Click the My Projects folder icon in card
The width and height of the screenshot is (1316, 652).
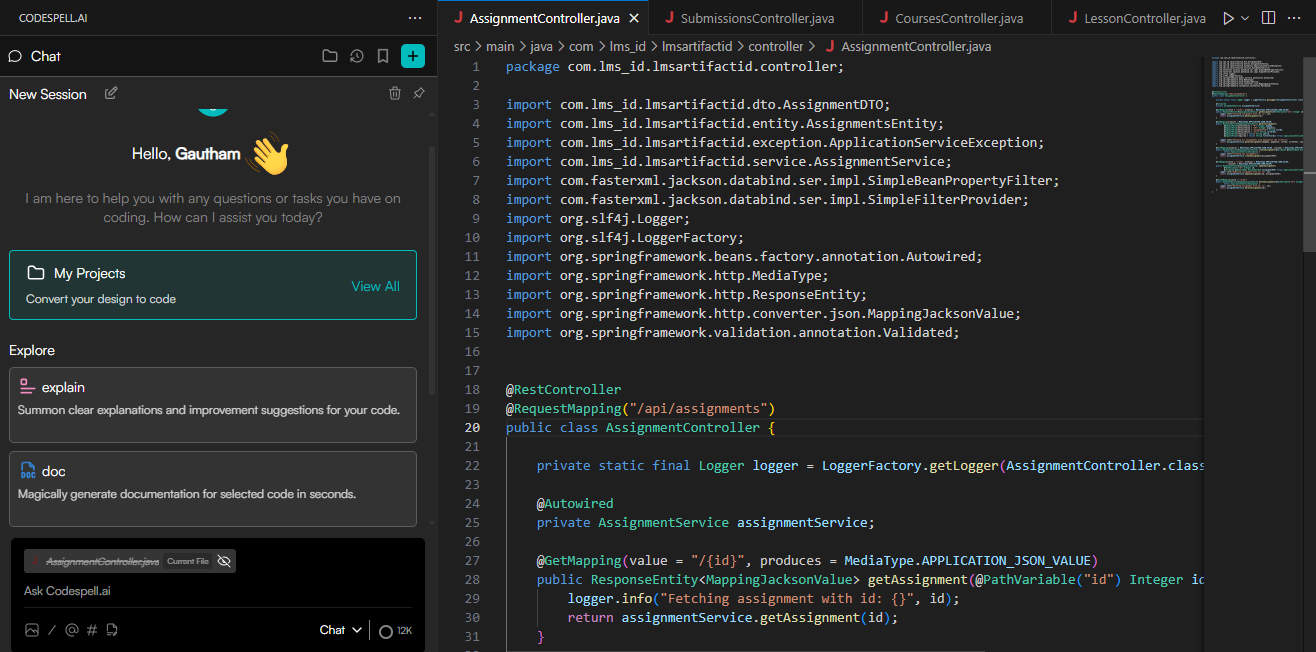tap(36, 273)
